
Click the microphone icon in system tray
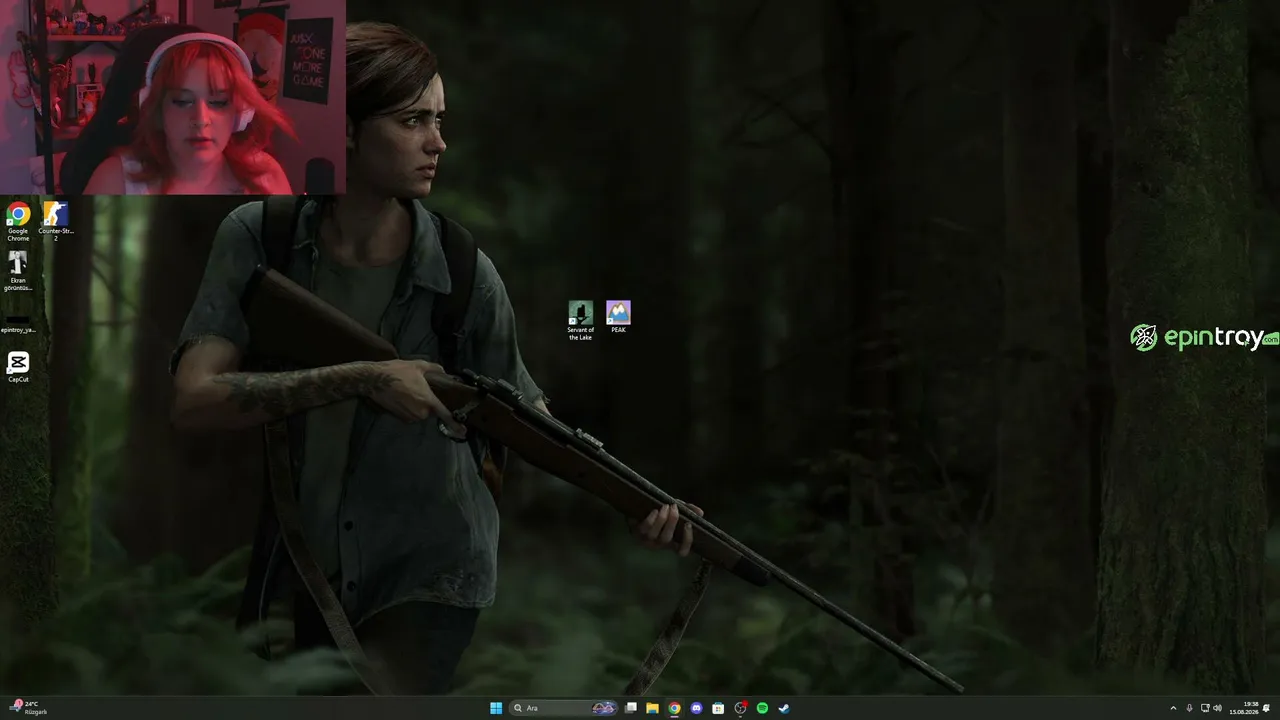click(x=1189, y=708)
